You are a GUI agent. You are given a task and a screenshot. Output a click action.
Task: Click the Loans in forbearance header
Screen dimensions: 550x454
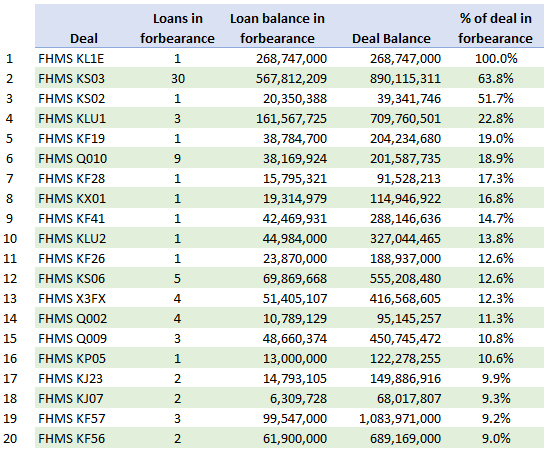coord(177,28)
